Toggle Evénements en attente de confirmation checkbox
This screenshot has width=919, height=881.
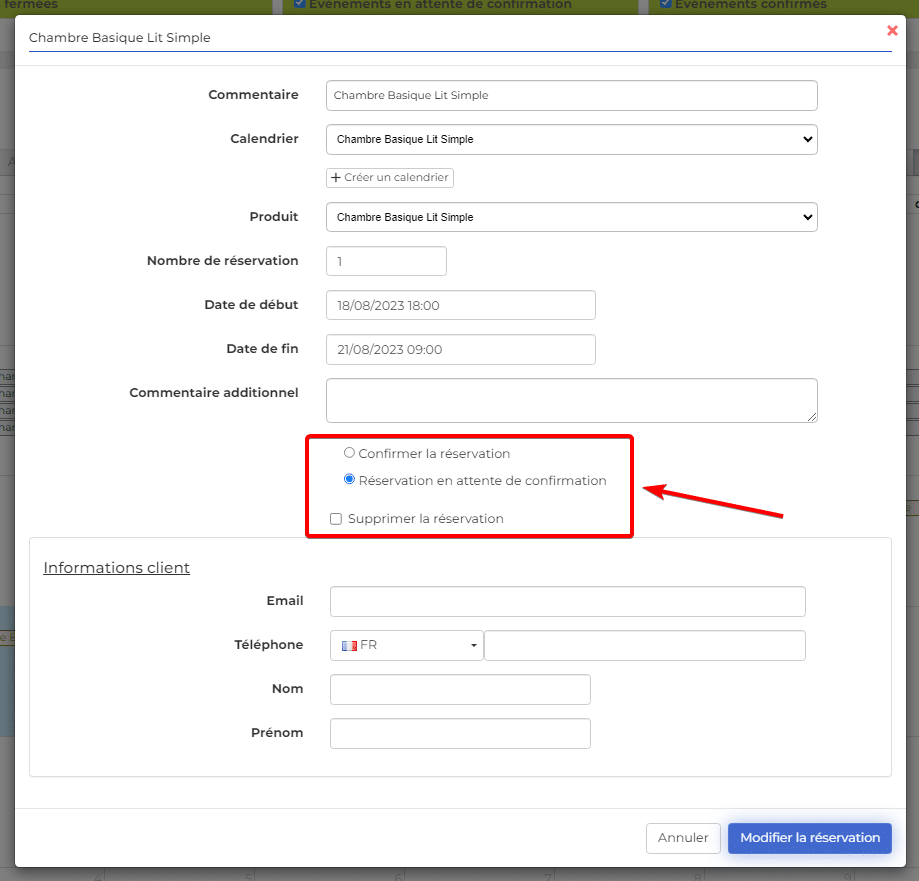(x=300, y=4)
